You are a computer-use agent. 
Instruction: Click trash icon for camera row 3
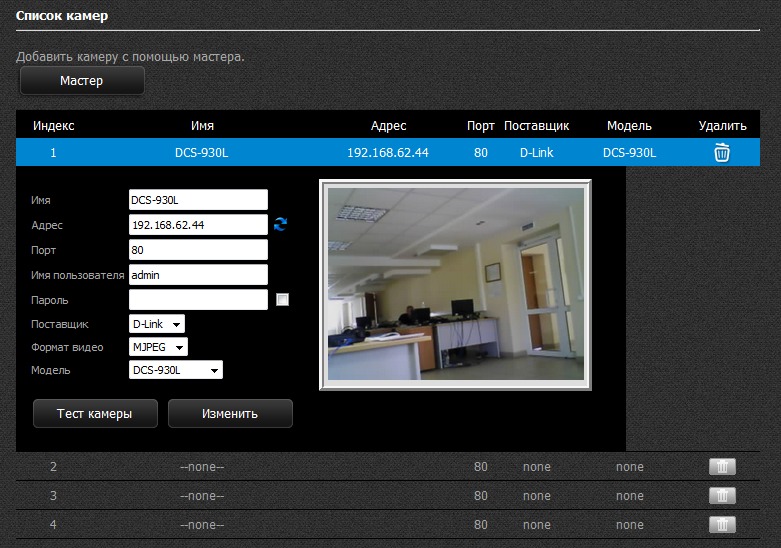point(722,496)
